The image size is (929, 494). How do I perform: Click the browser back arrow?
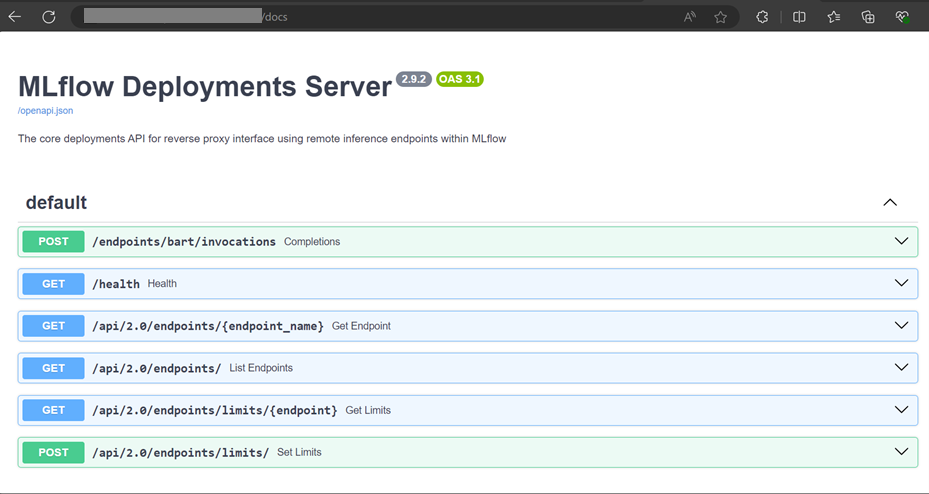click(x=15, y=17)
